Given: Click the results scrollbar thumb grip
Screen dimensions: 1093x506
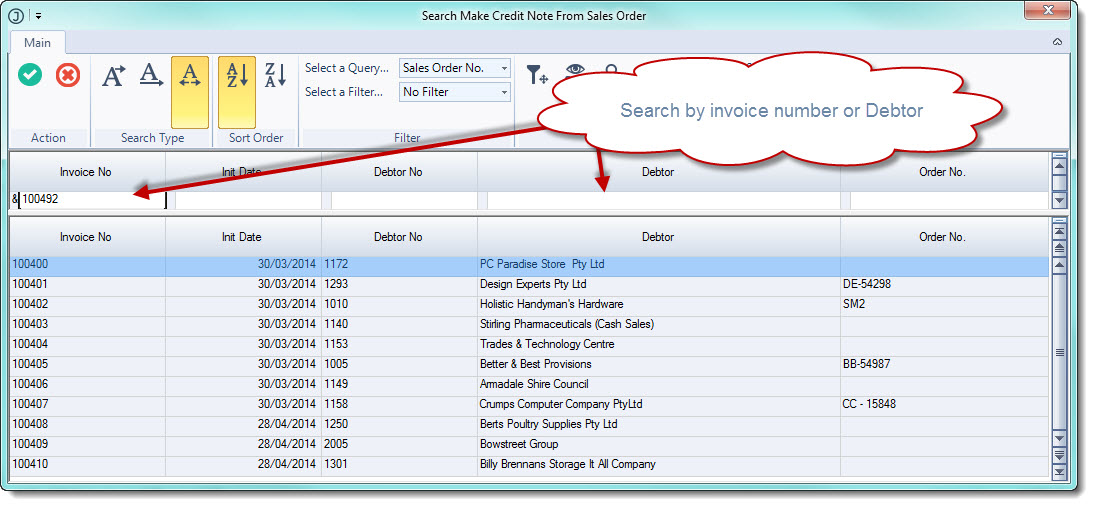Looking at the screenshot, I should point(1060,353).
